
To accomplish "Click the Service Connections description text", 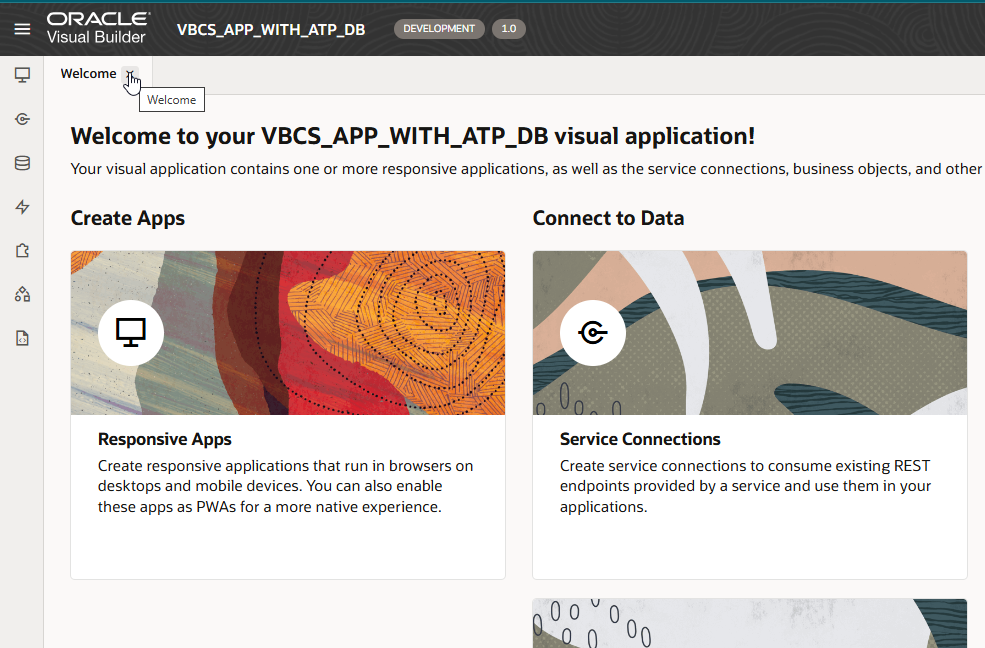I will point(745,487).
